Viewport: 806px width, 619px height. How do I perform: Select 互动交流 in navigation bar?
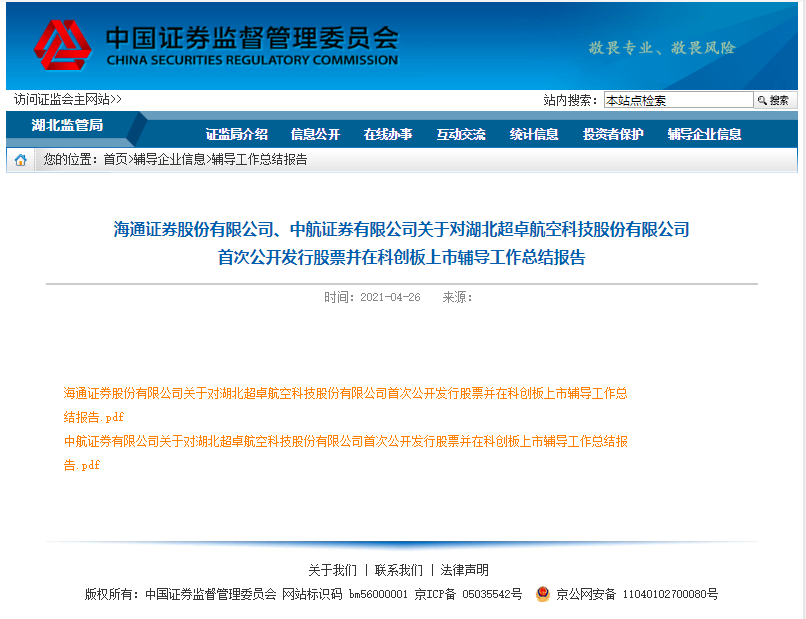[x=461, y=134]
